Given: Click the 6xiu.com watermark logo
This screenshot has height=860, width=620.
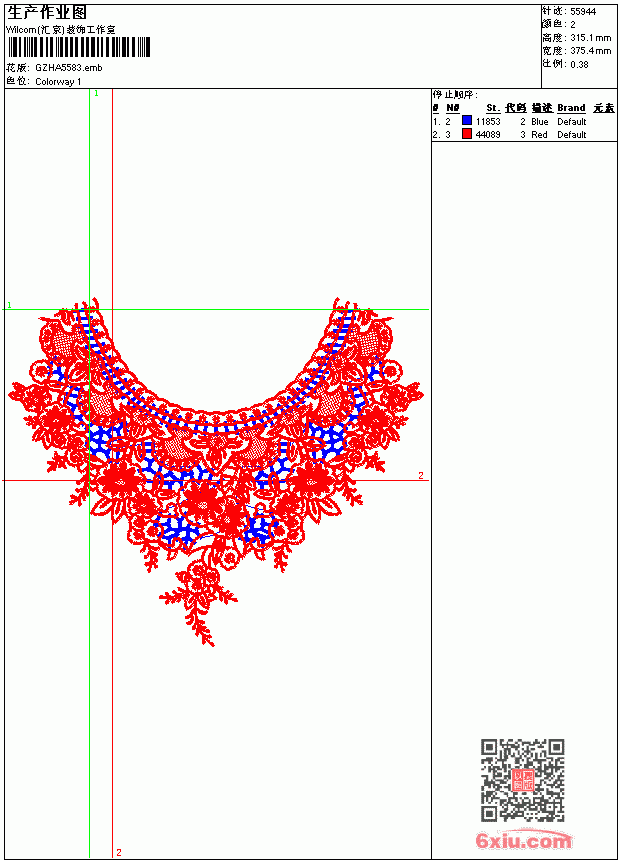Looking at the screenshot, I should 523,840.
